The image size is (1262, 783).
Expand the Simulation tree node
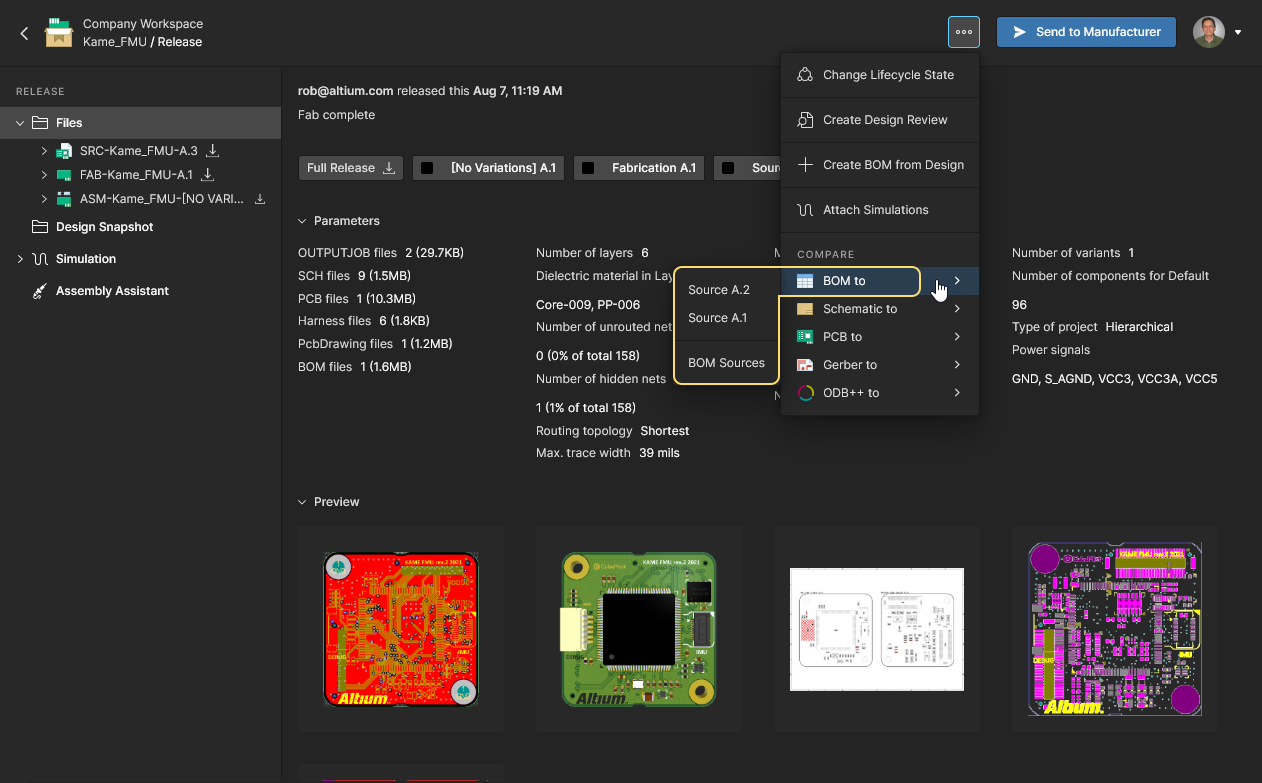point(19,259)
